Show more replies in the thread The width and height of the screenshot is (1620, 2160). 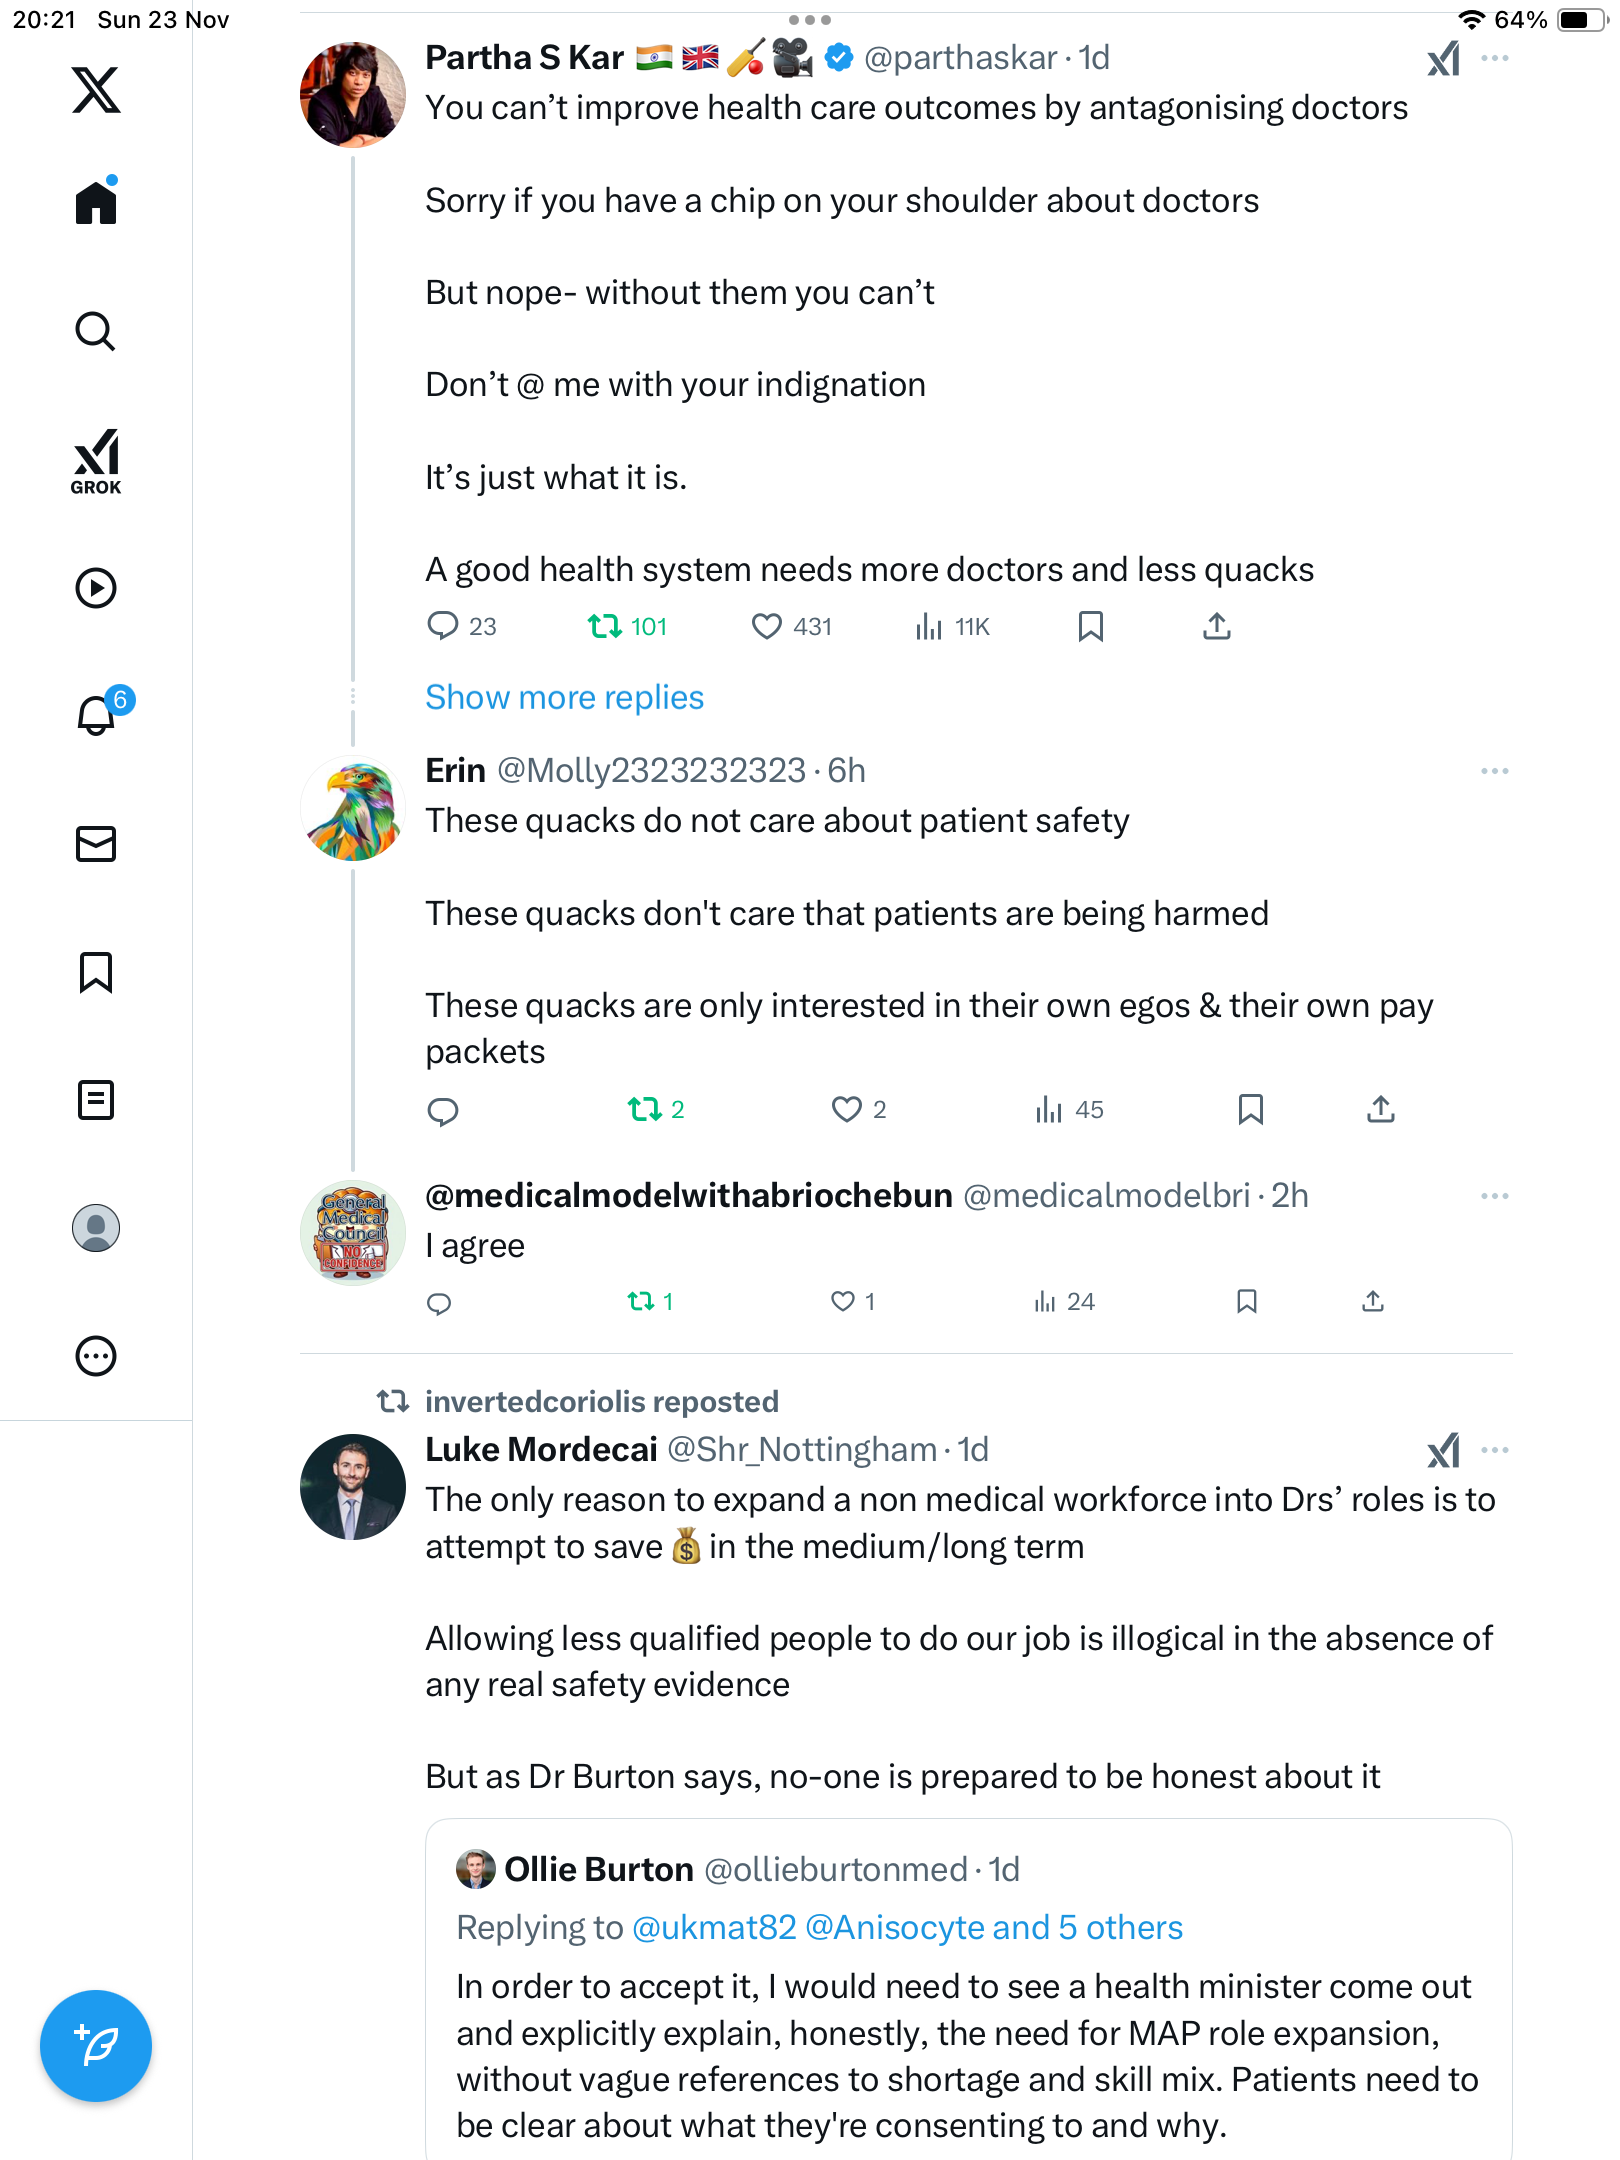[x=564, y=697]
